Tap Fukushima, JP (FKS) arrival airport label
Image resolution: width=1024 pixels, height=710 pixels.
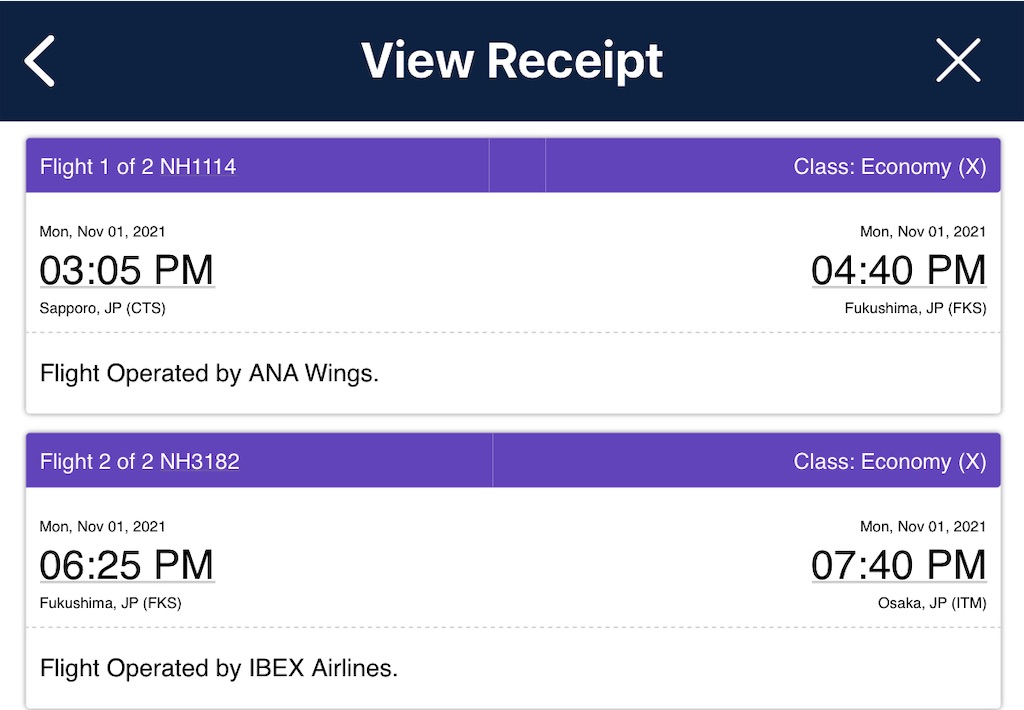pyautogui.click(x=915, y=308)
